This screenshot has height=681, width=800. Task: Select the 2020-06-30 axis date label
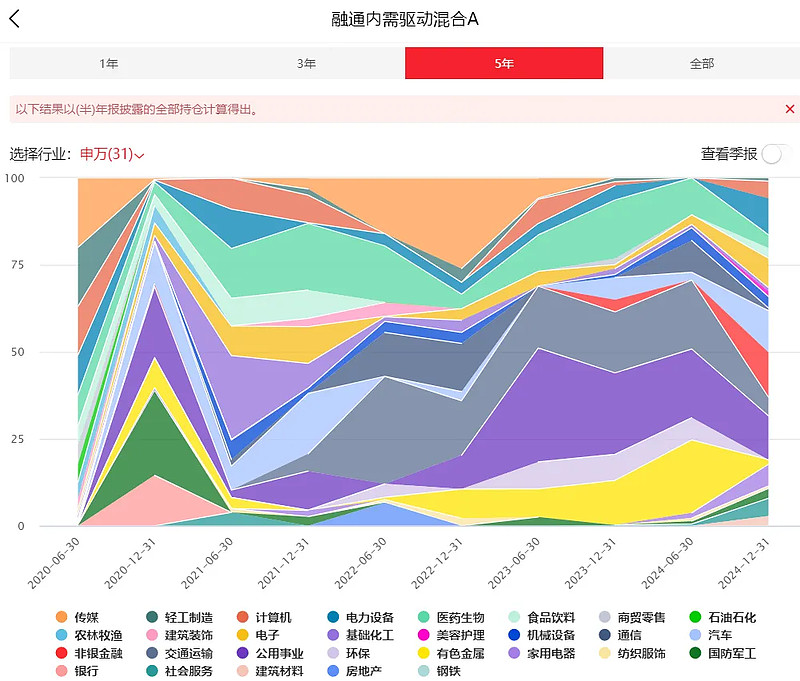click(x=54, y=563)
